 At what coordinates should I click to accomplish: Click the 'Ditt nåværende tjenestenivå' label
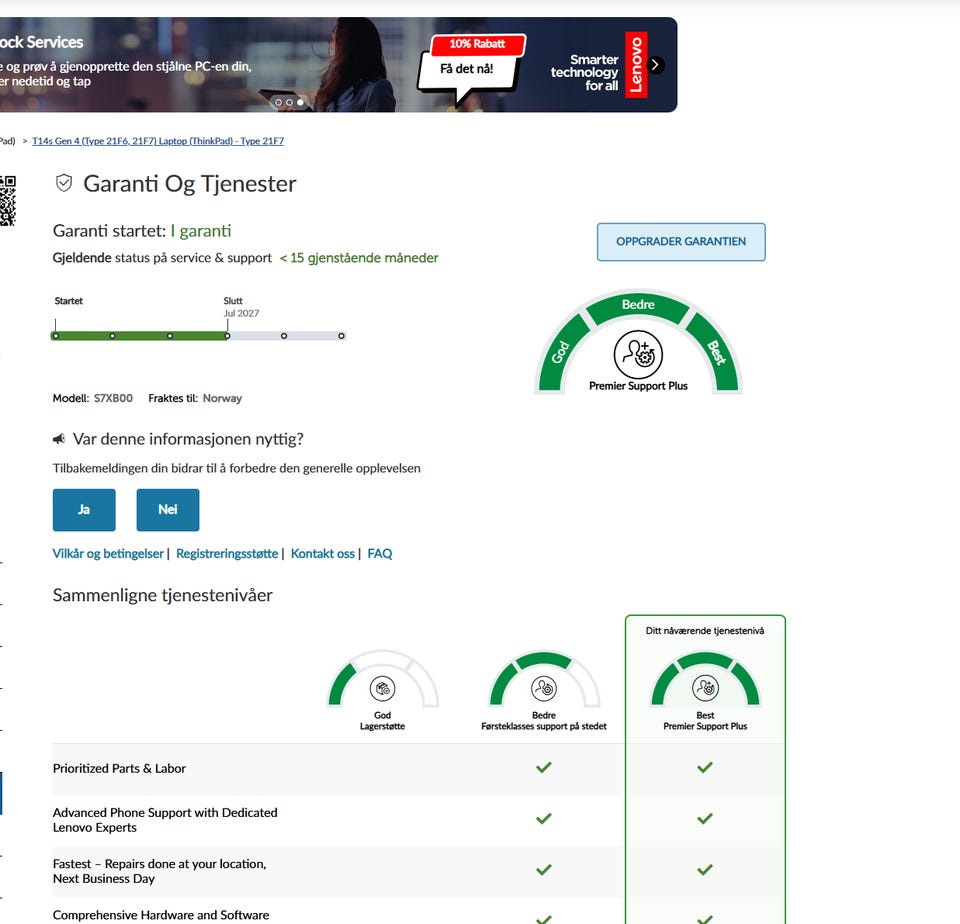click(705, 631)
